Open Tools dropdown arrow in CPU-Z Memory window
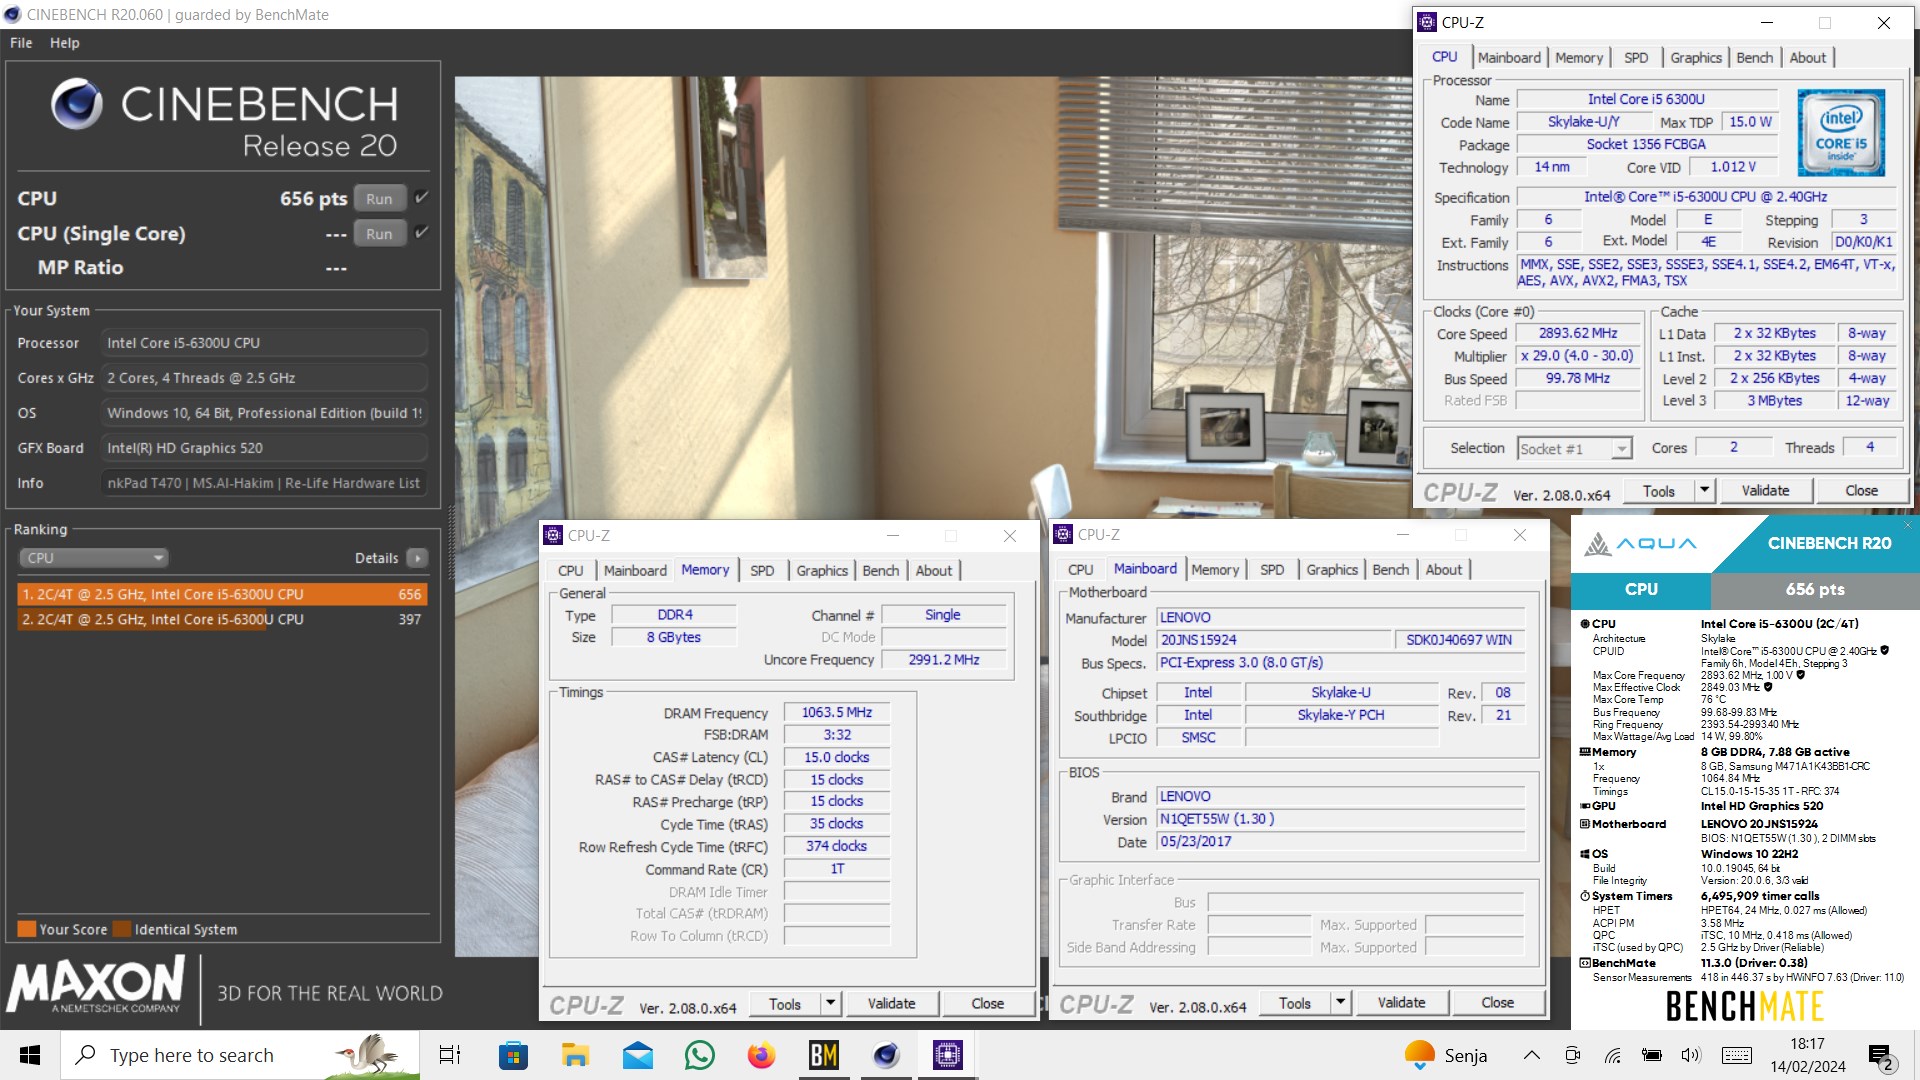The image size is (1920, 1080). 830,1003
